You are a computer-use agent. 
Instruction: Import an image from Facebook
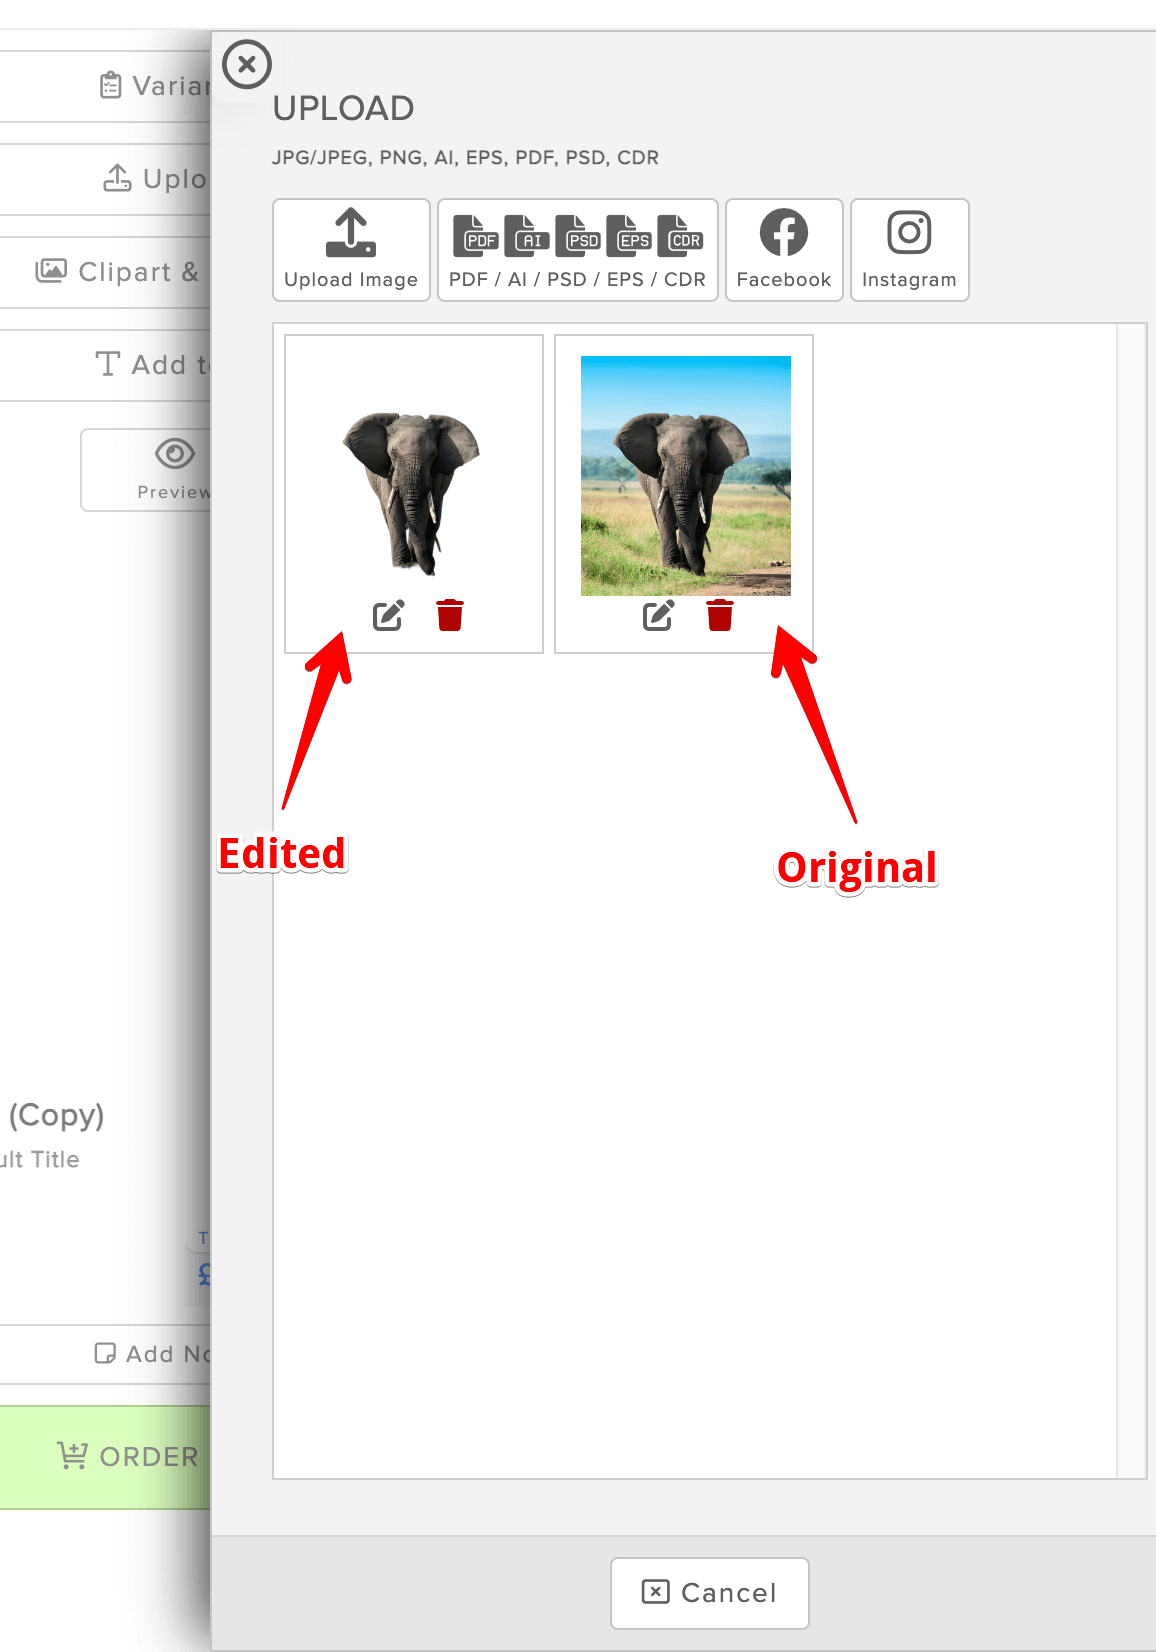click(784, 250)
